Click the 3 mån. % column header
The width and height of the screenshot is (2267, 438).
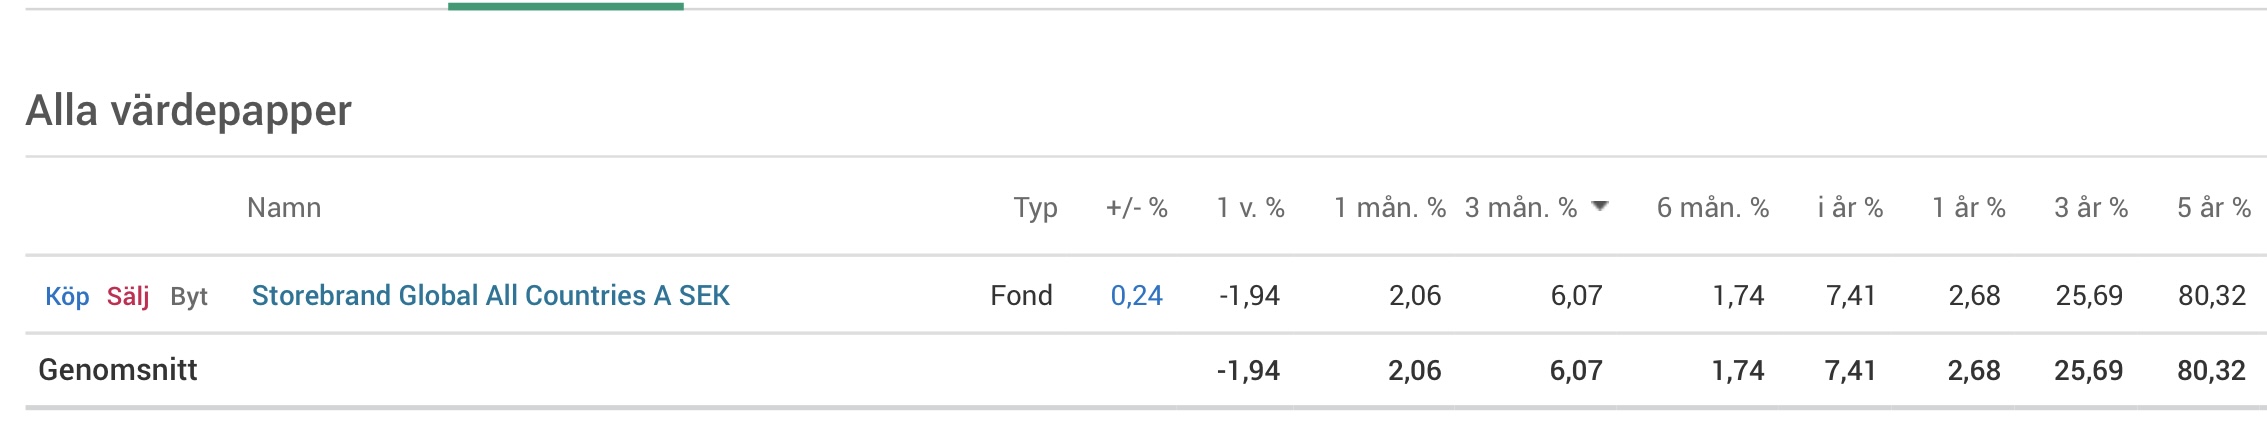click(x=1520, y=208)
